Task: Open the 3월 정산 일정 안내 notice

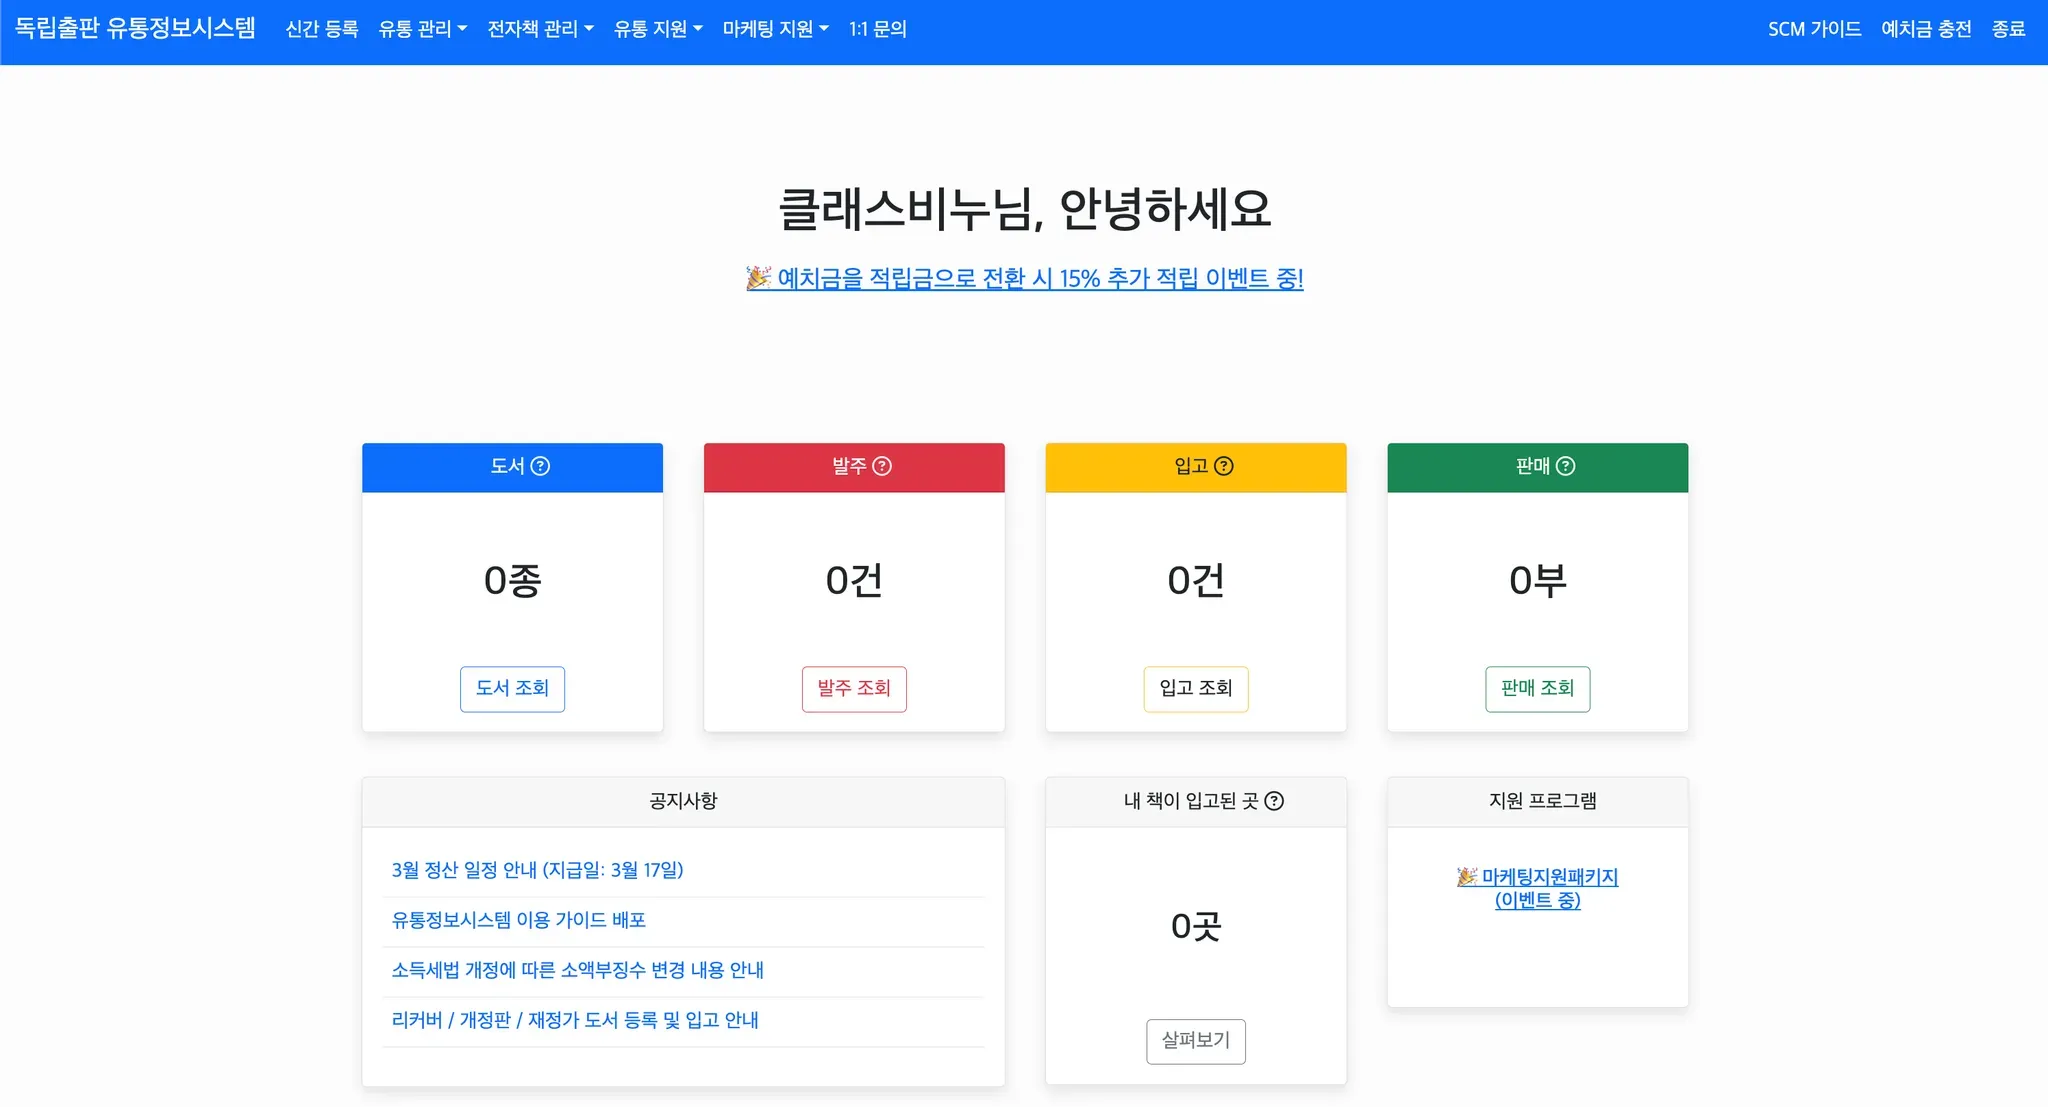Action: 538,870
